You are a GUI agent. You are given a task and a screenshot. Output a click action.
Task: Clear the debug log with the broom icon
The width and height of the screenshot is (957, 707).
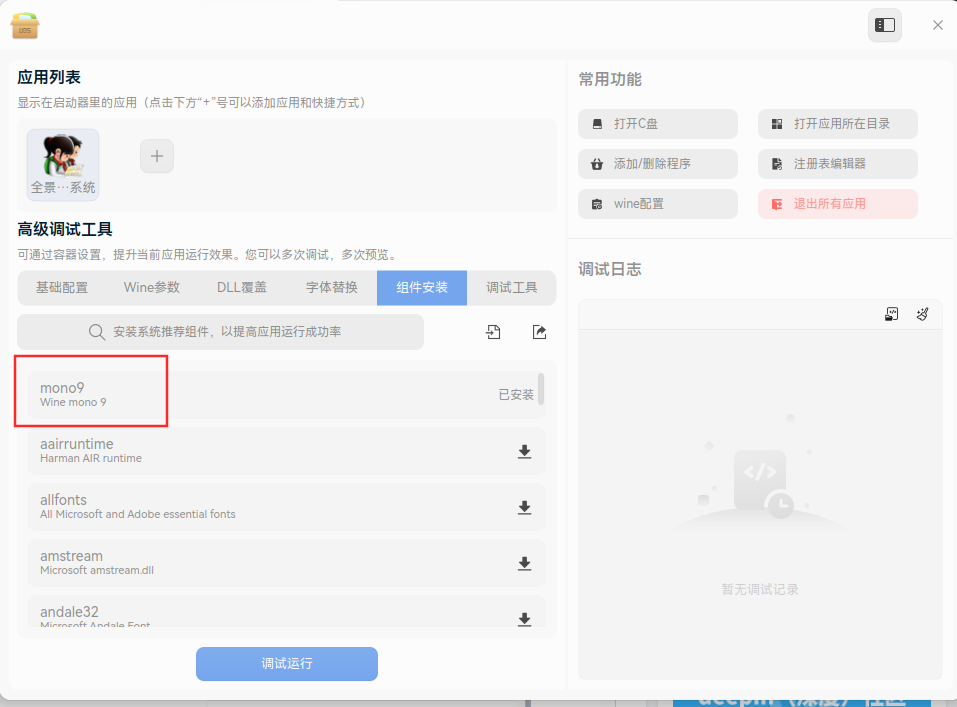point(922,314)
